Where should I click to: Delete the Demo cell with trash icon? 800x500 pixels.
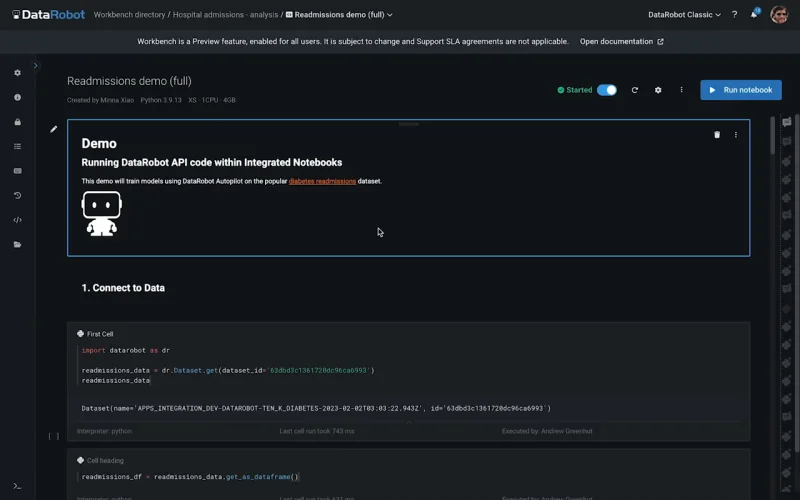coord(717,135)
